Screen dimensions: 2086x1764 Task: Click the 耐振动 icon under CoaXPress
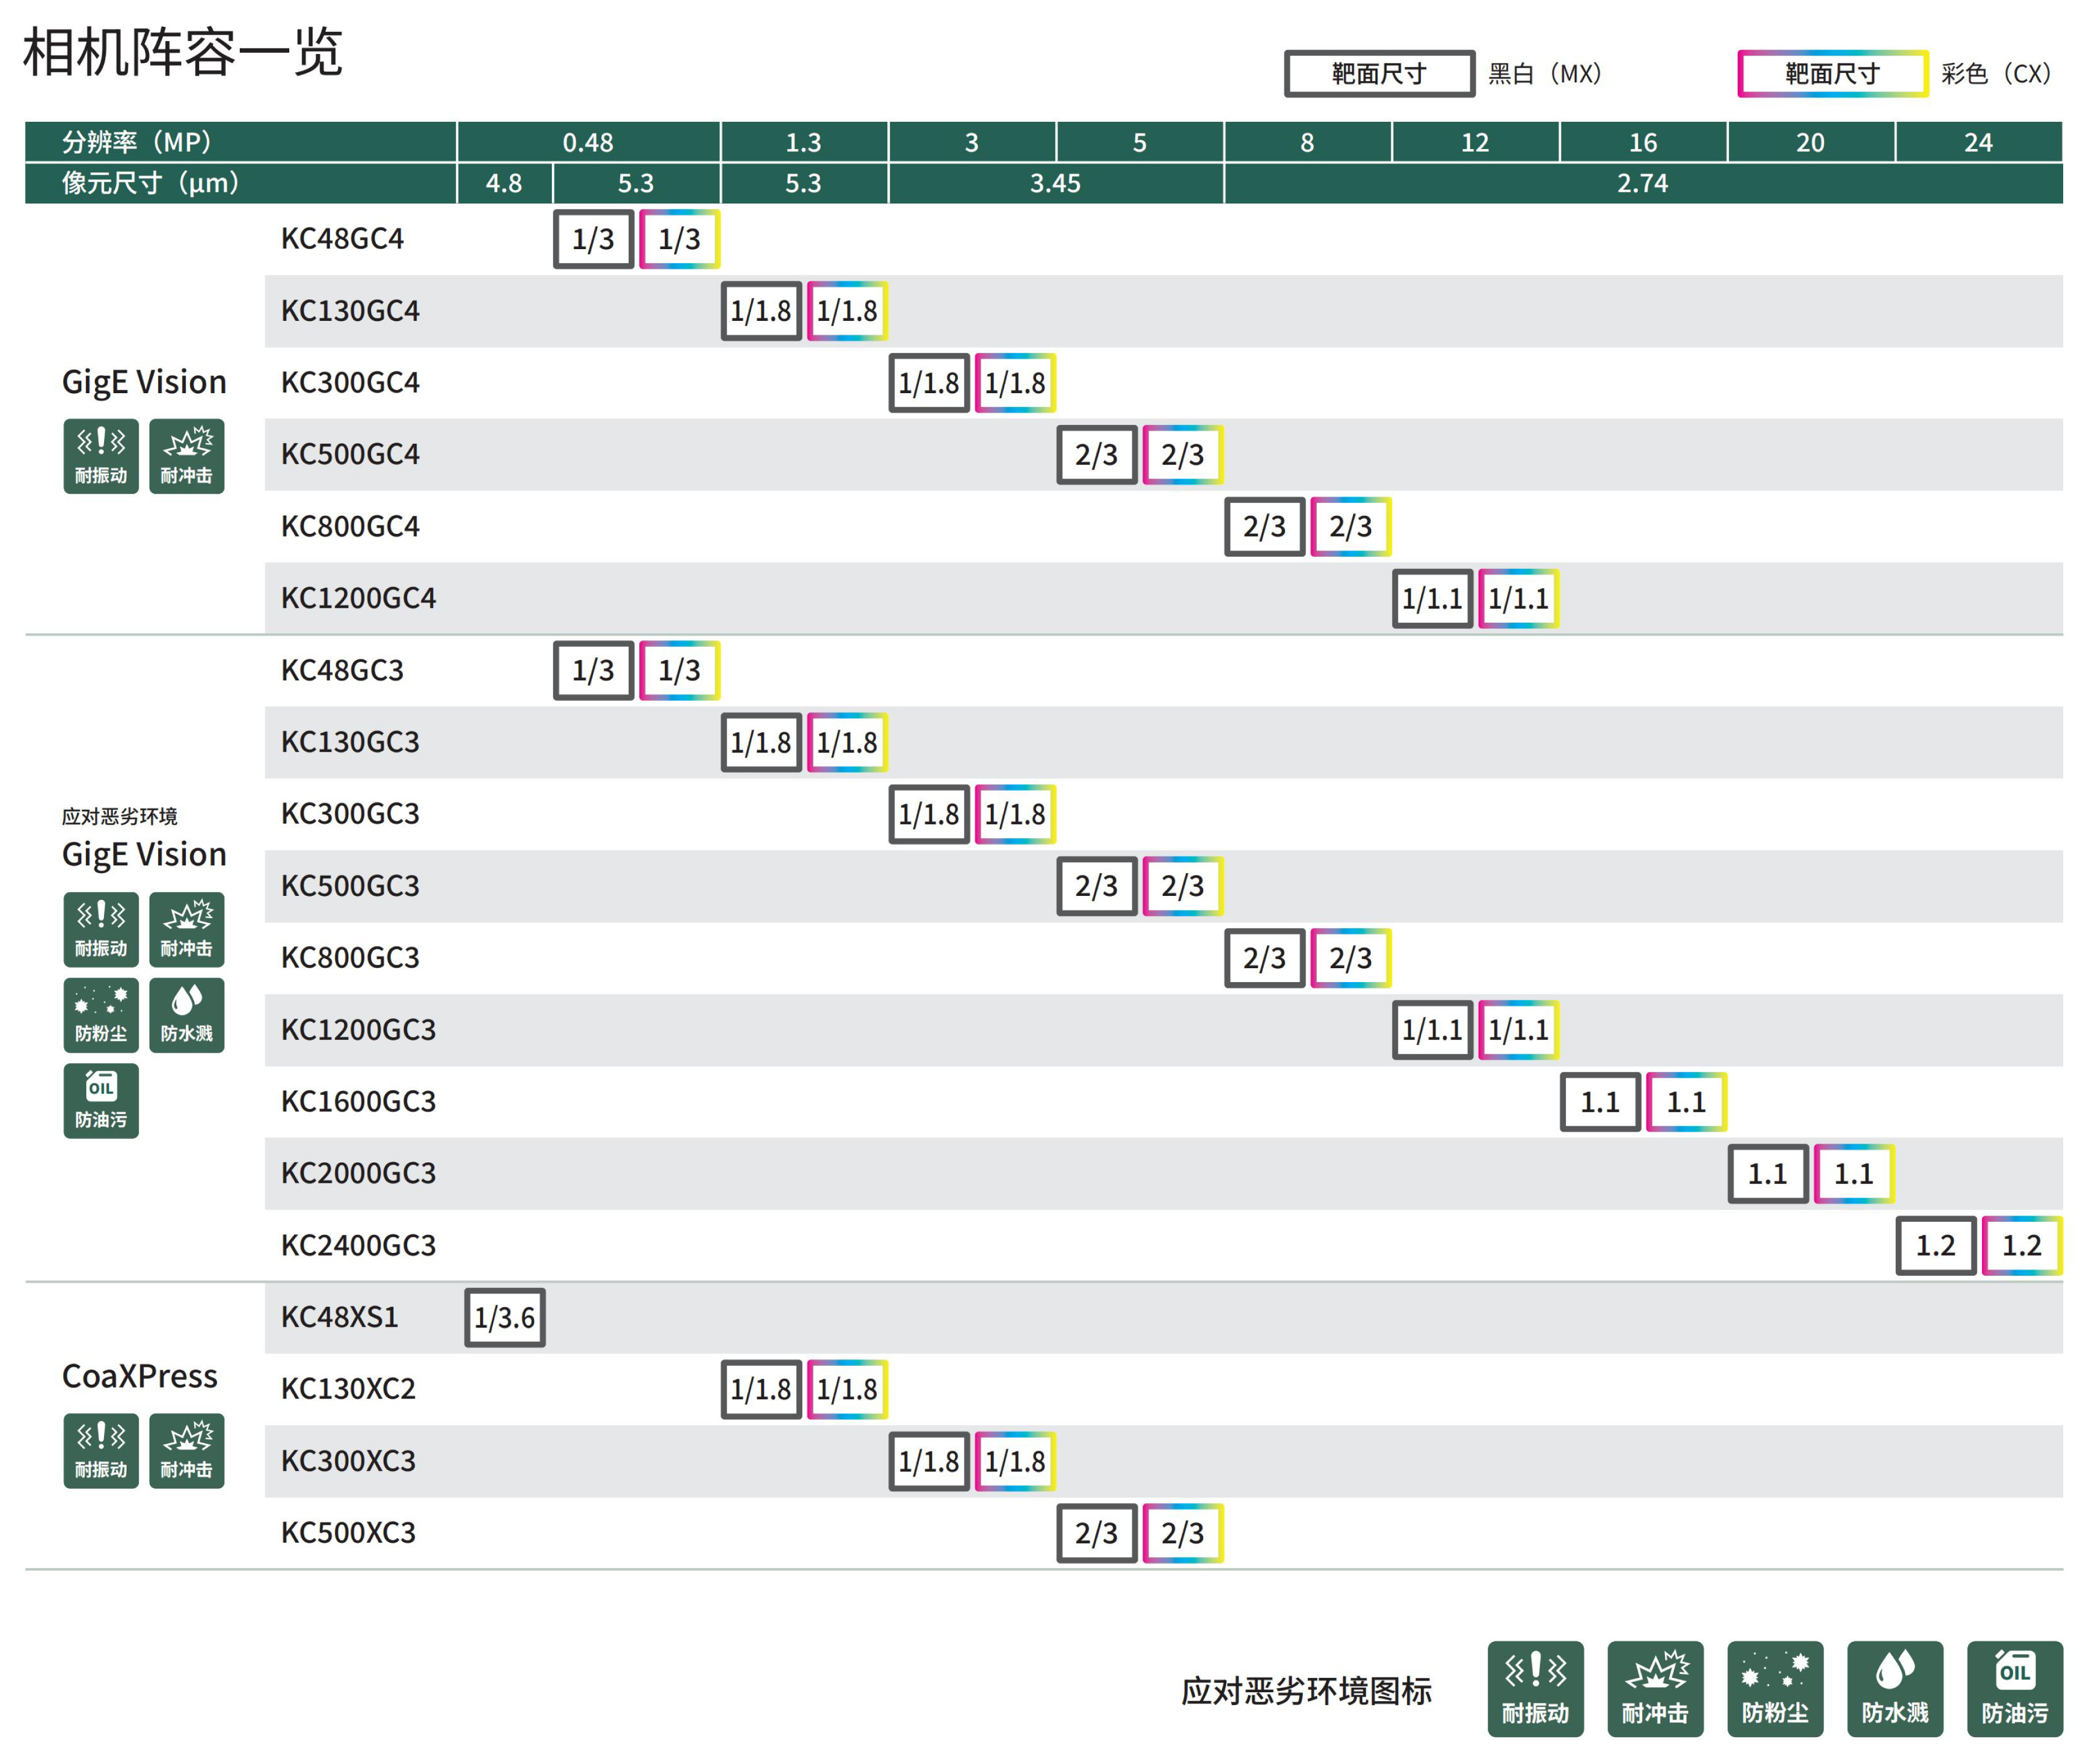pyautogui.click(x=101, y=1450)
